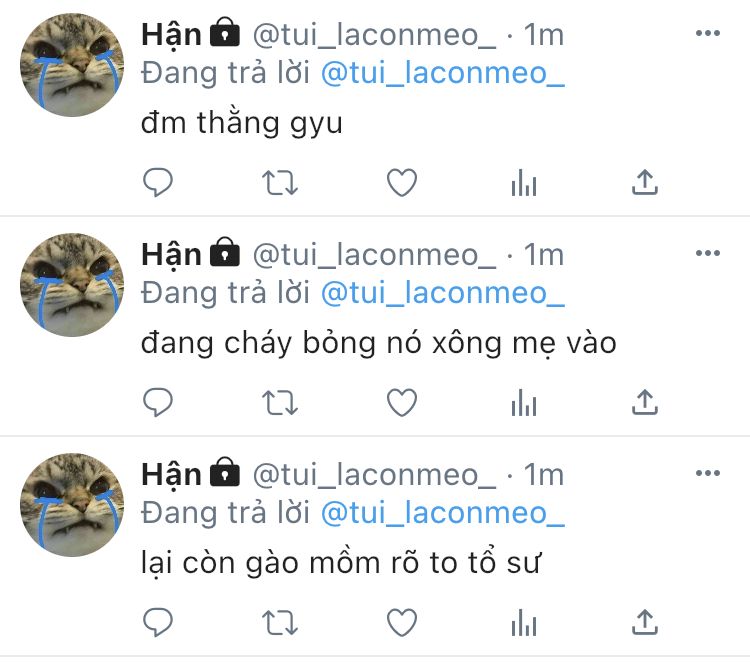Like the "lại còn gào mồm" tweet
This screenshot has width=750, height=662.
(402, 623)
